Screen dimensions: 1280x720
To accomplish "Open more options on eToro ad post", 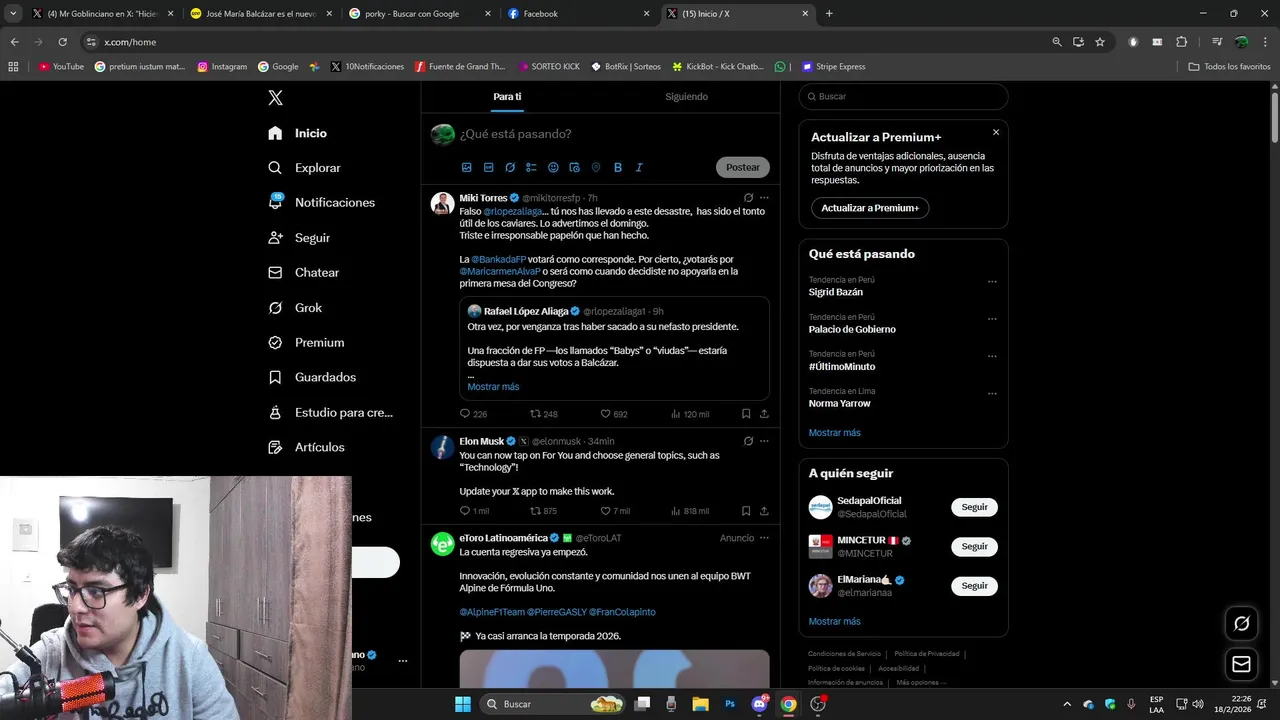I will [764, 538].
